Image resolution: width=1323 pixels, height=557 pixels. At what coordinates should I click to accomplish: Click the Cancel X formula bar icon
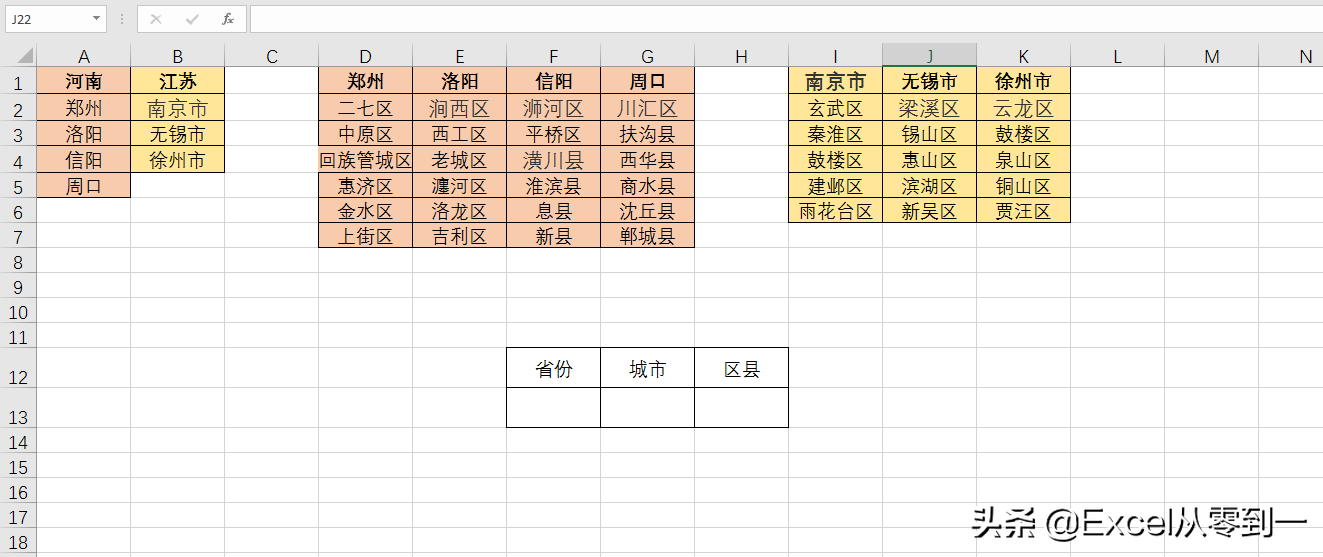(x=155, y=19)
